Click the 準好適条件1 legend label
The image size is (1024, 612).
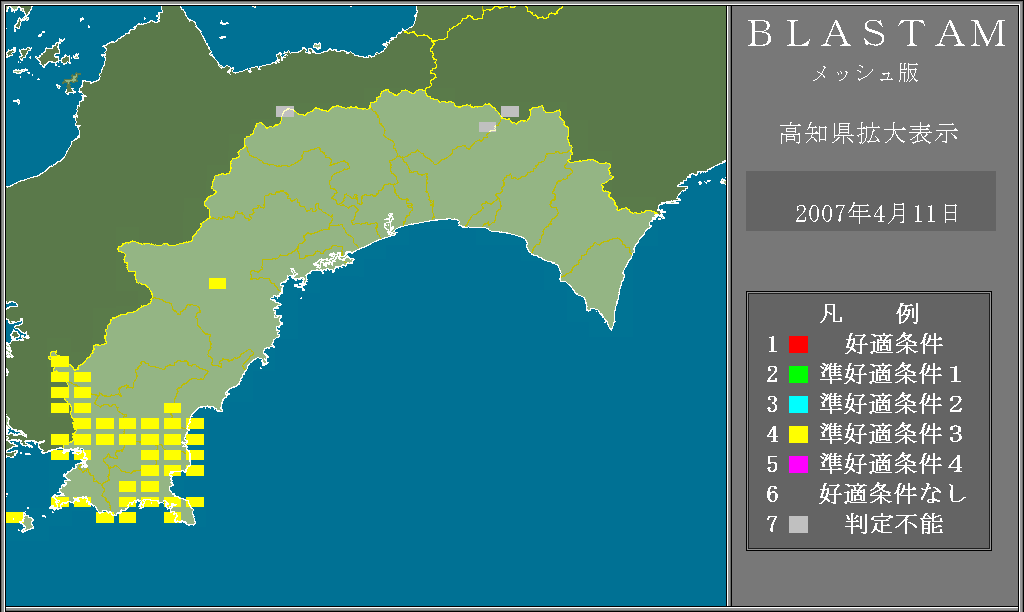pyautogui.click(x=891, y=374)
